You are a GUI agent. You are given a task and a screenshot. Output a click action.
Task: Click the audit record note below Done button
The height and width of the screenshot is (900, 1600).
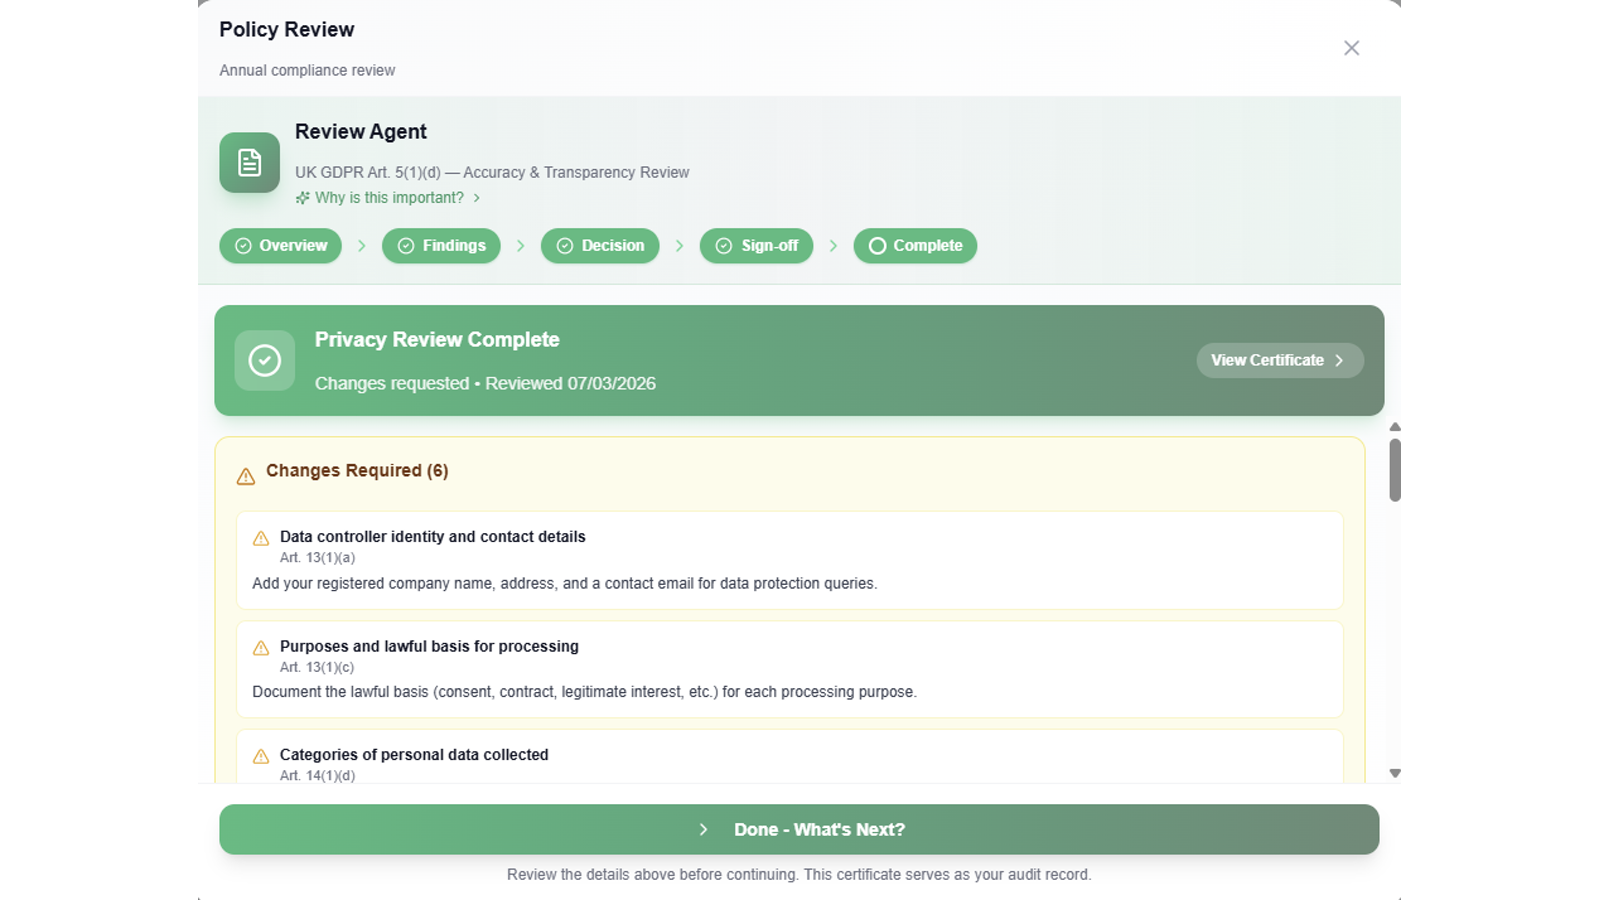coord(799,875)
